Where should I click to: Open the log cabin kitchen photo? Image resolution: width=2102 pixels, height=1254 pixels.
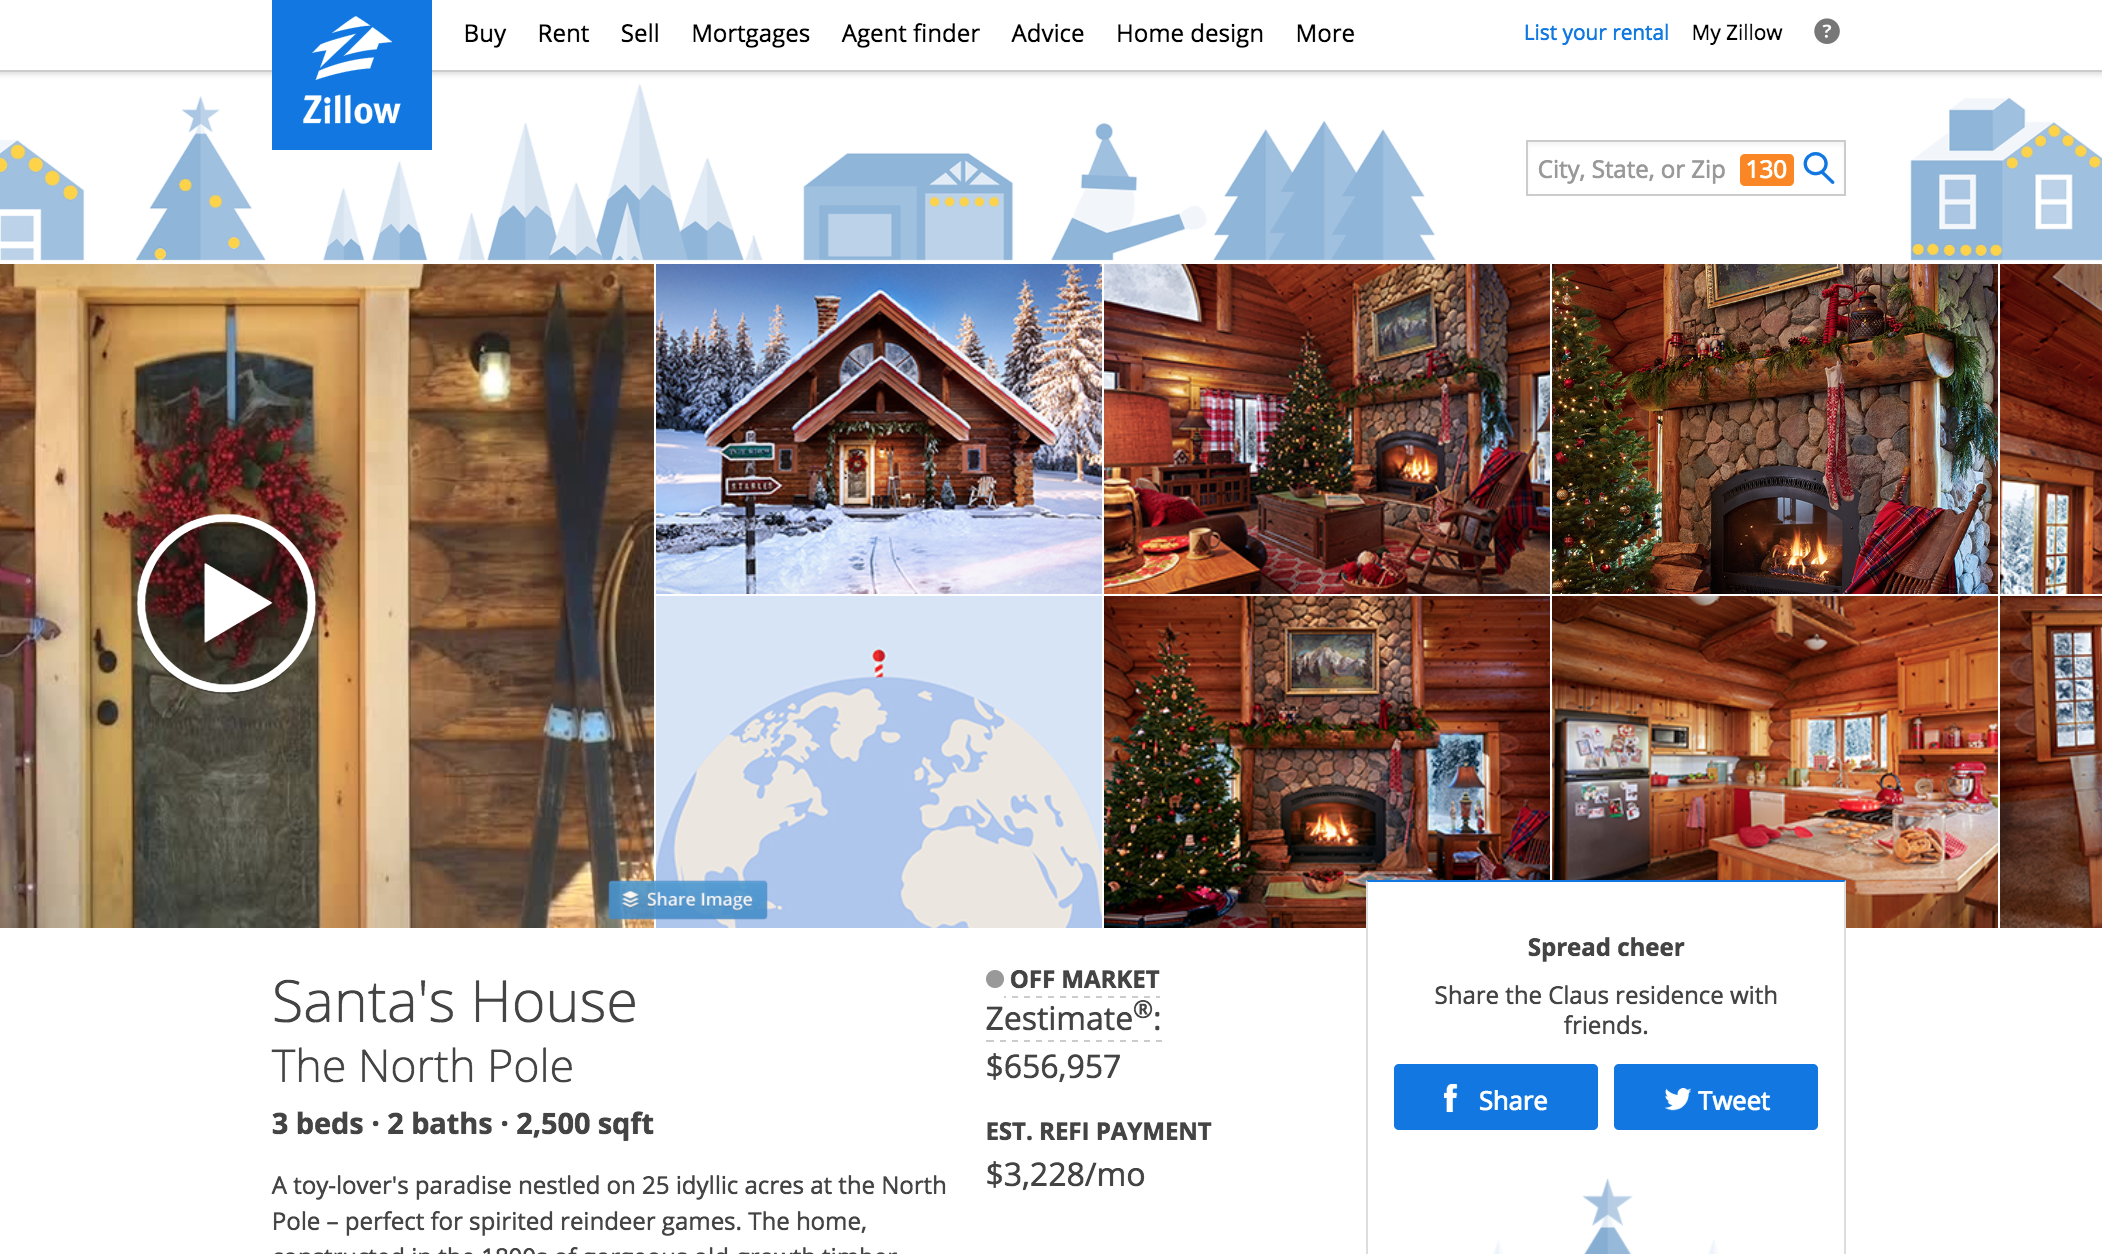coord(1774,738)
